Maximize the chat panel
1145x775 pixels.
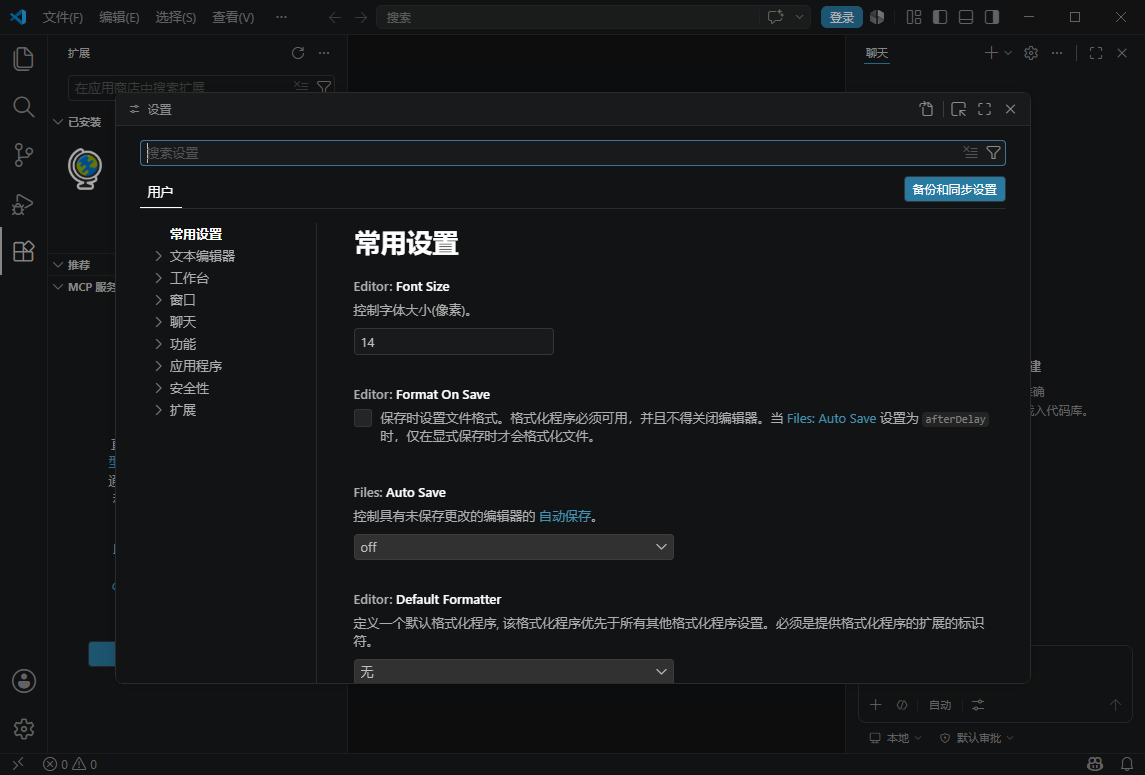1096,53
